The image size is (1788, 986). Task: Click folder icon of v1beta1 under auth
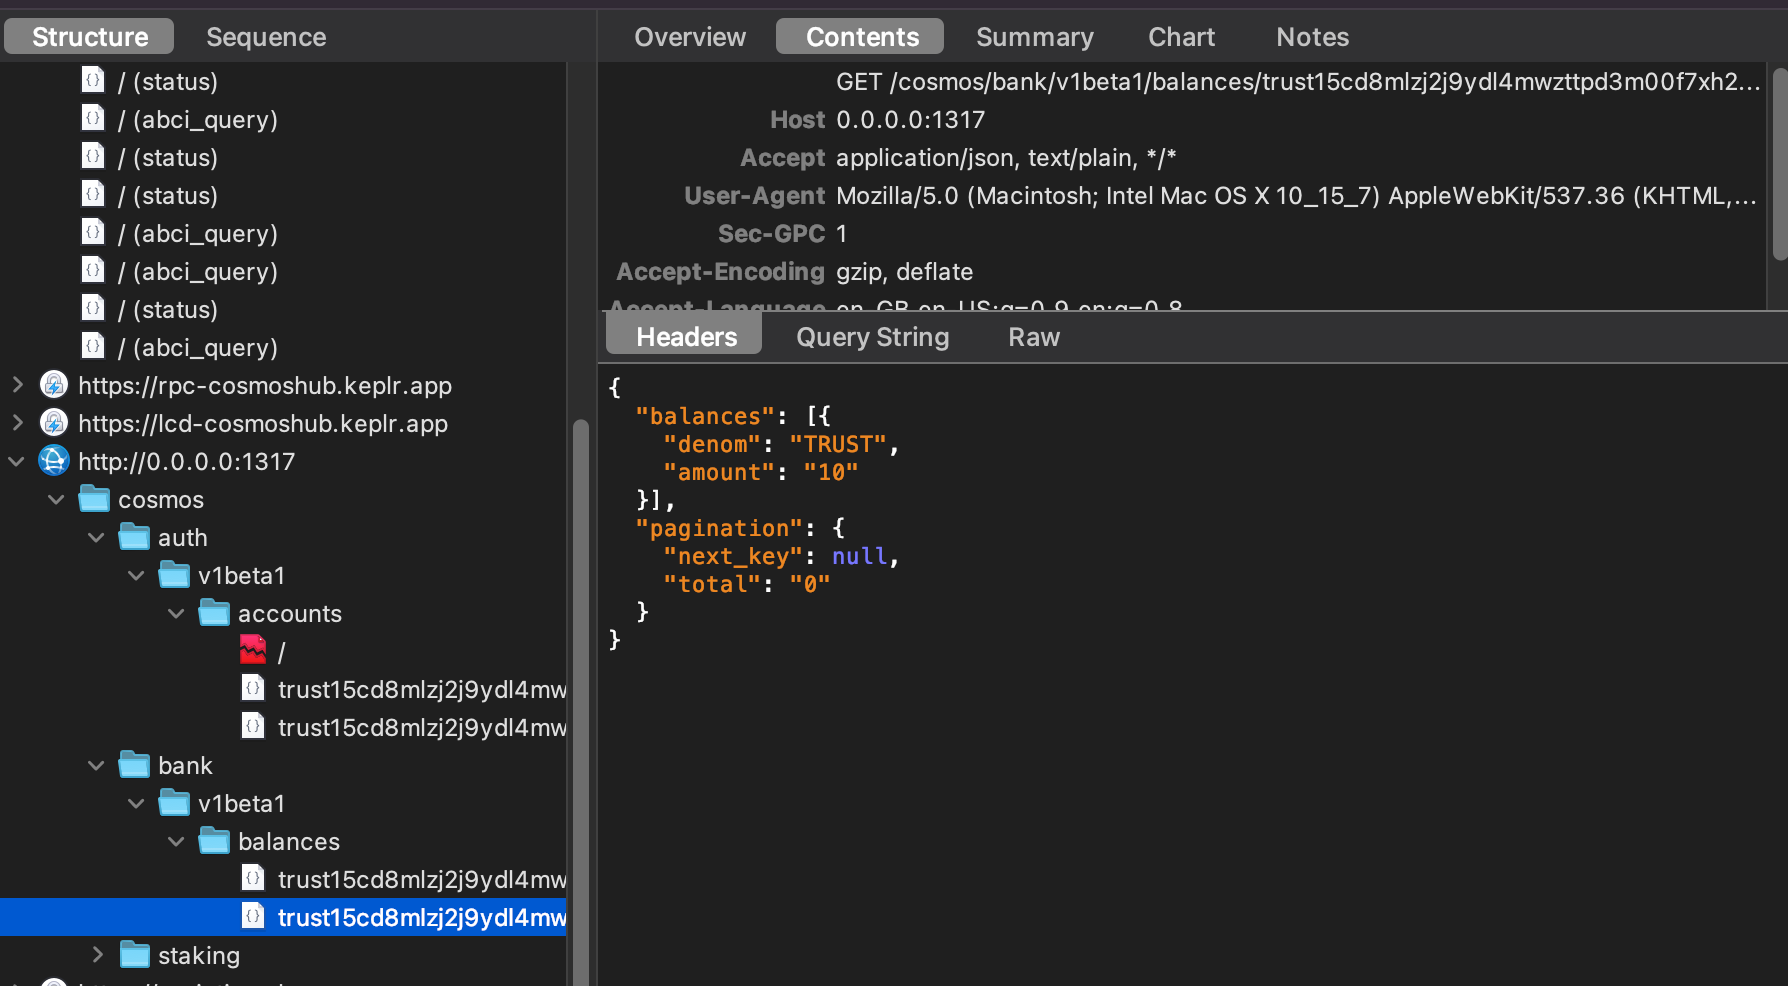[x=174, y=574]
